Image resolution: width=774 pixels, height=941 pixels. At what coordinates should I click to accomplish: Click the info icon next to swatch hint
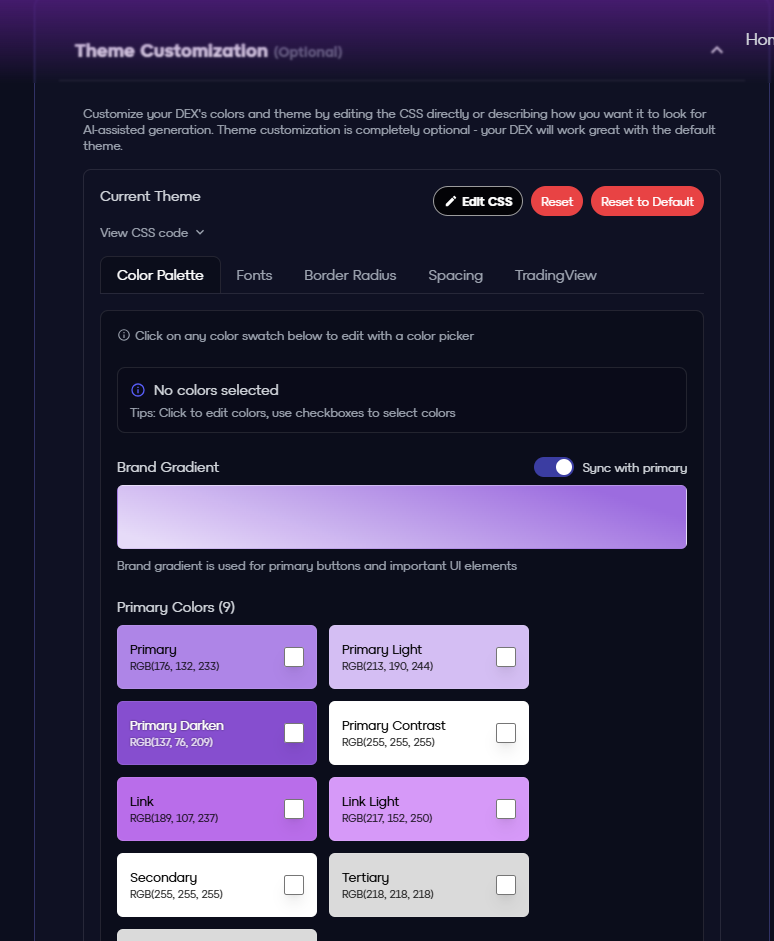124,336
